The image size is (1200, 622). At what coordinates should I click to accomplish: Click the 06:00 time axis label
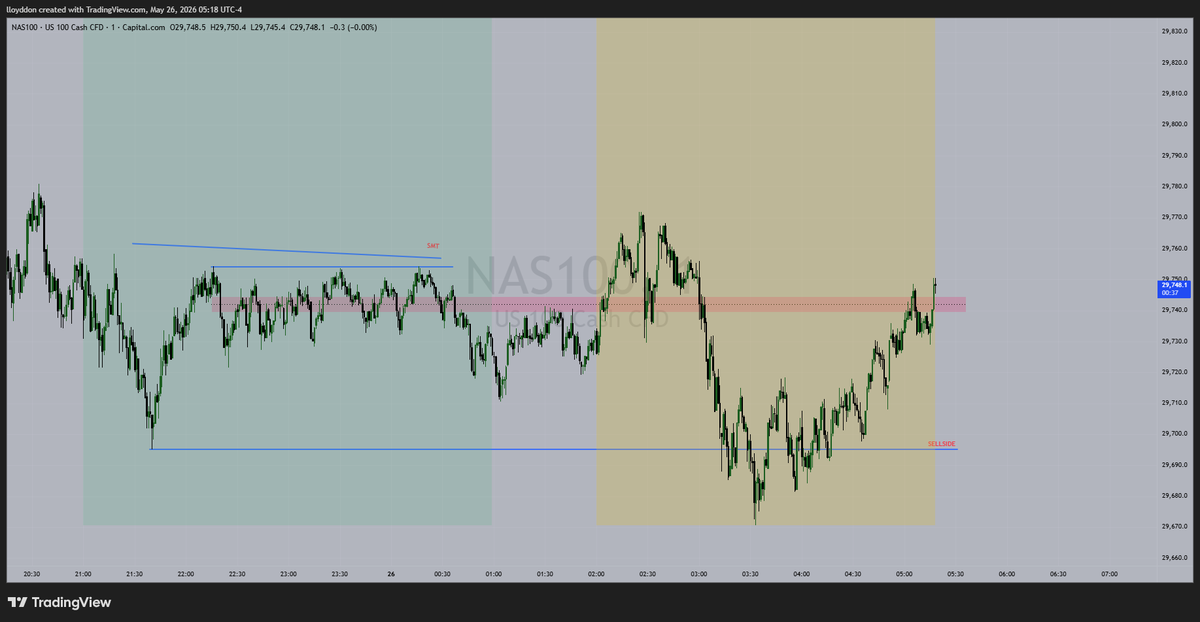(1007, 574)
